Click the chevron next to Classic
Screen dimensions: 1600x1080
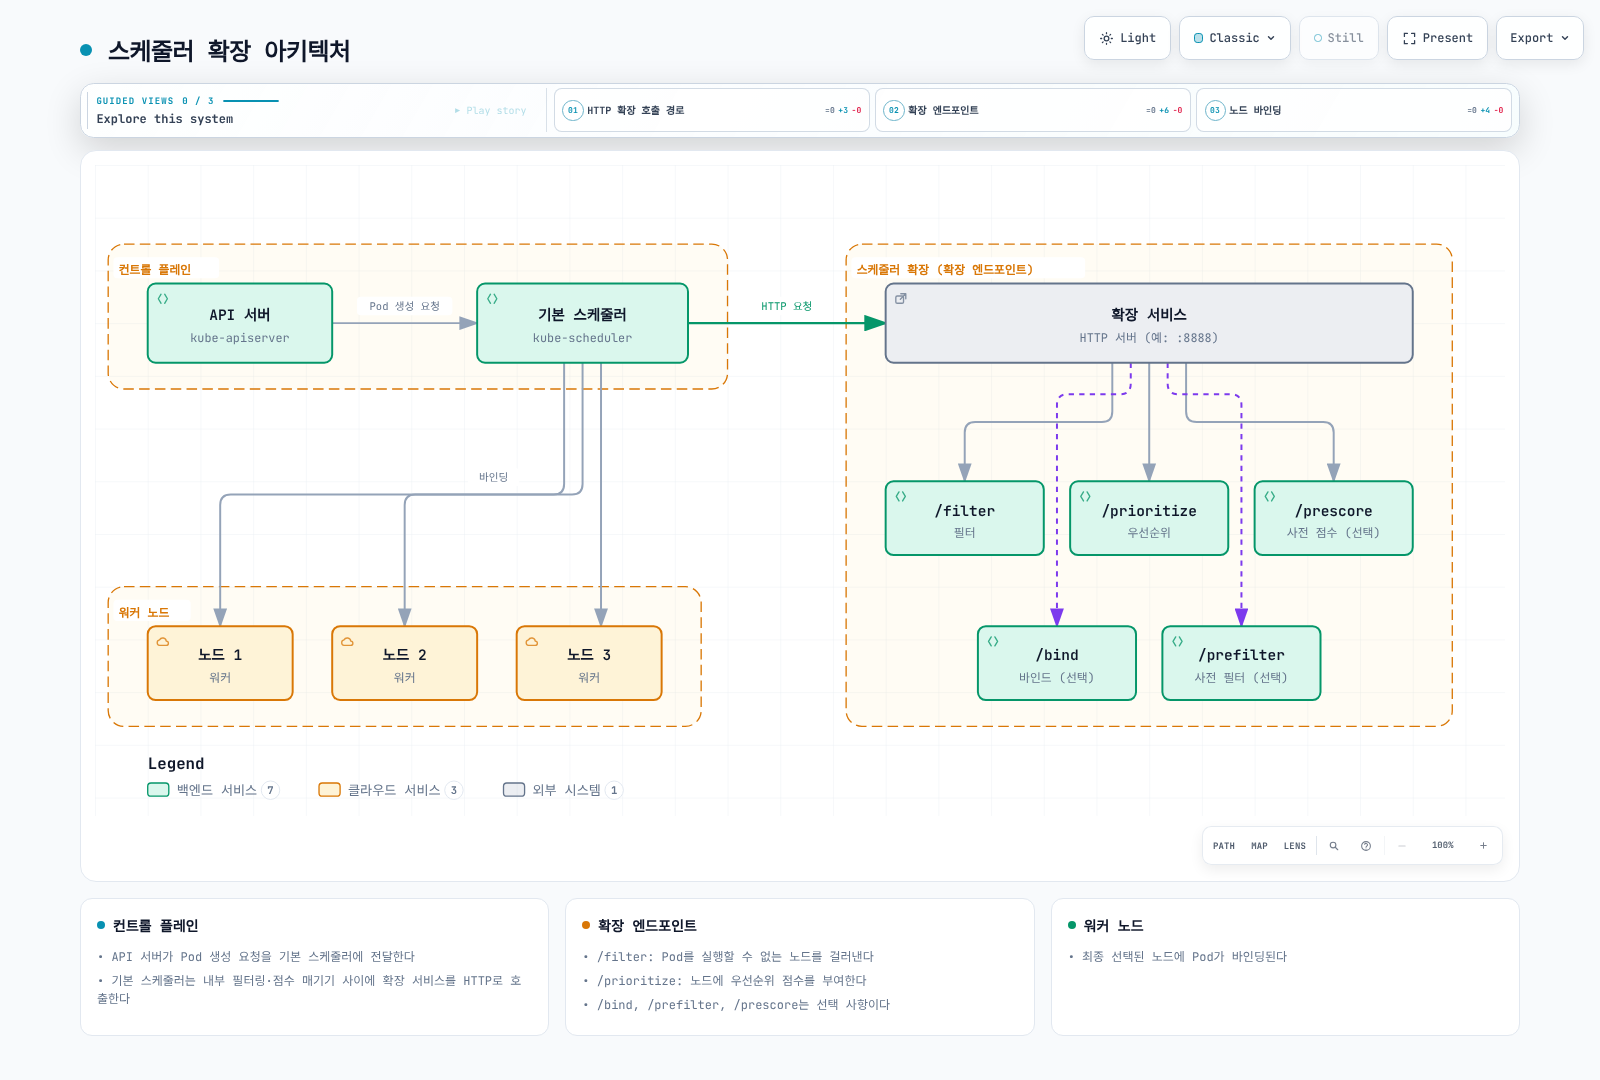coord(1271,38)
